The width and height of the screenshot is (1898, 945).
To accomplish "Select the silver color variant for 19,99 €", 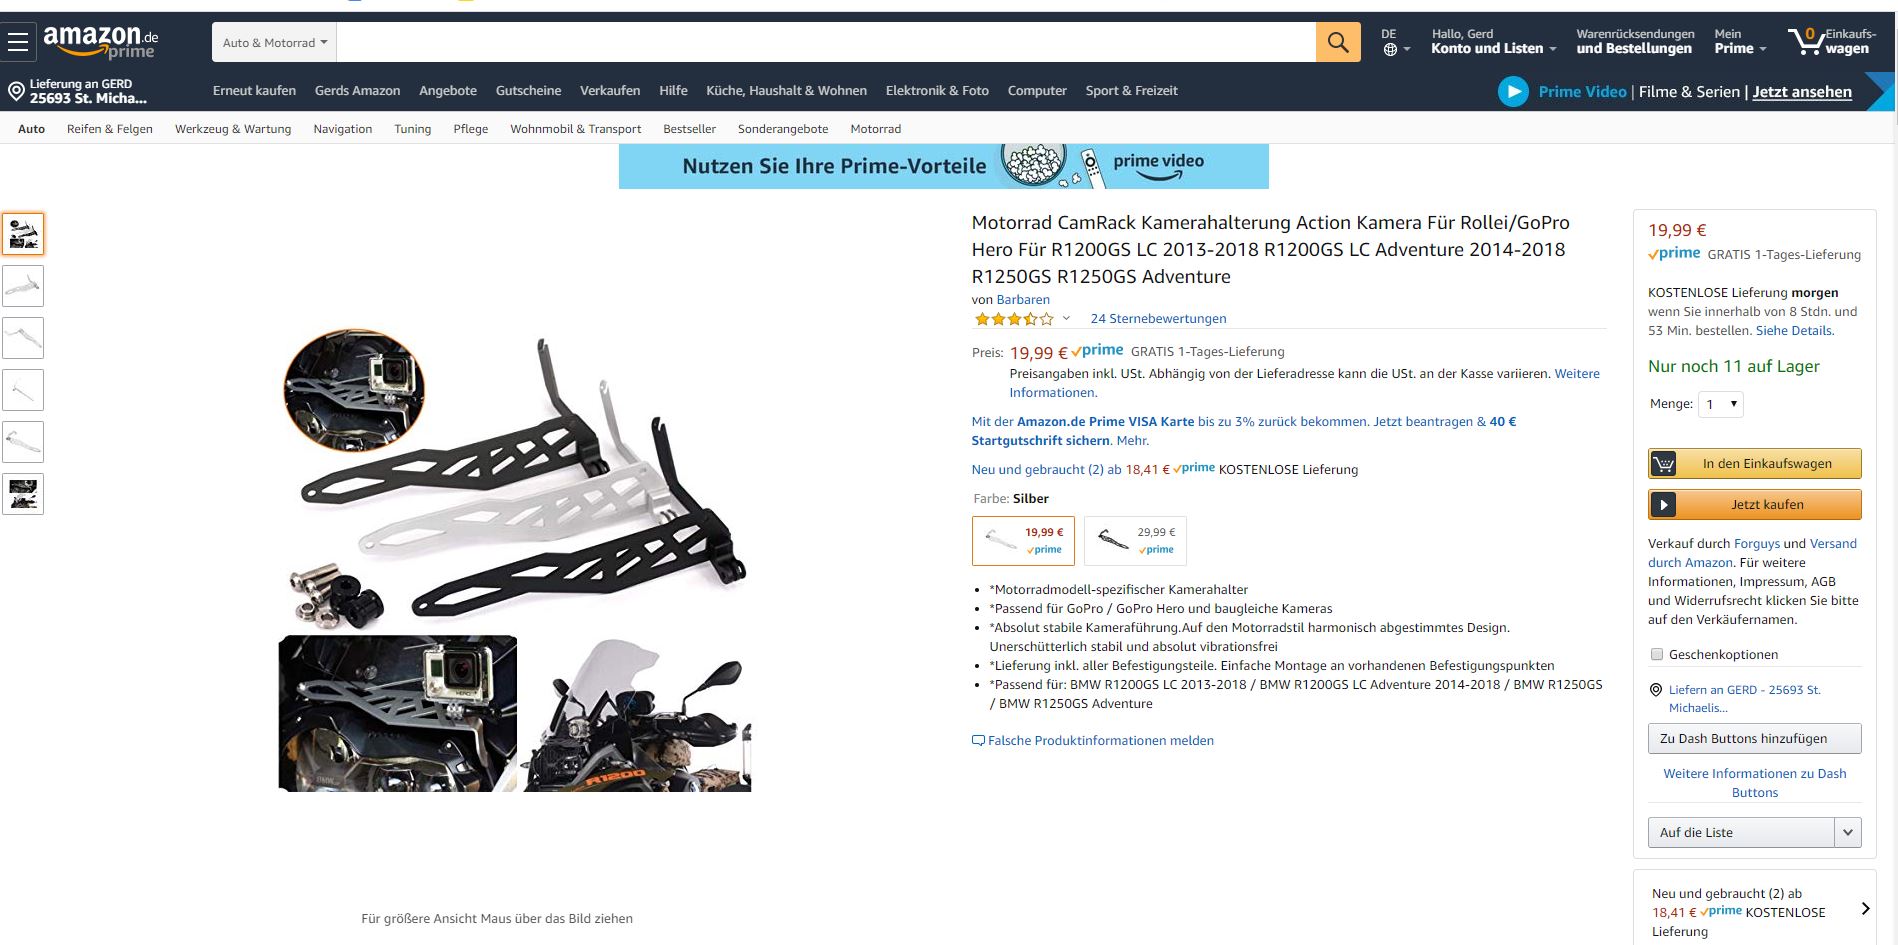I will (1023, 541).
